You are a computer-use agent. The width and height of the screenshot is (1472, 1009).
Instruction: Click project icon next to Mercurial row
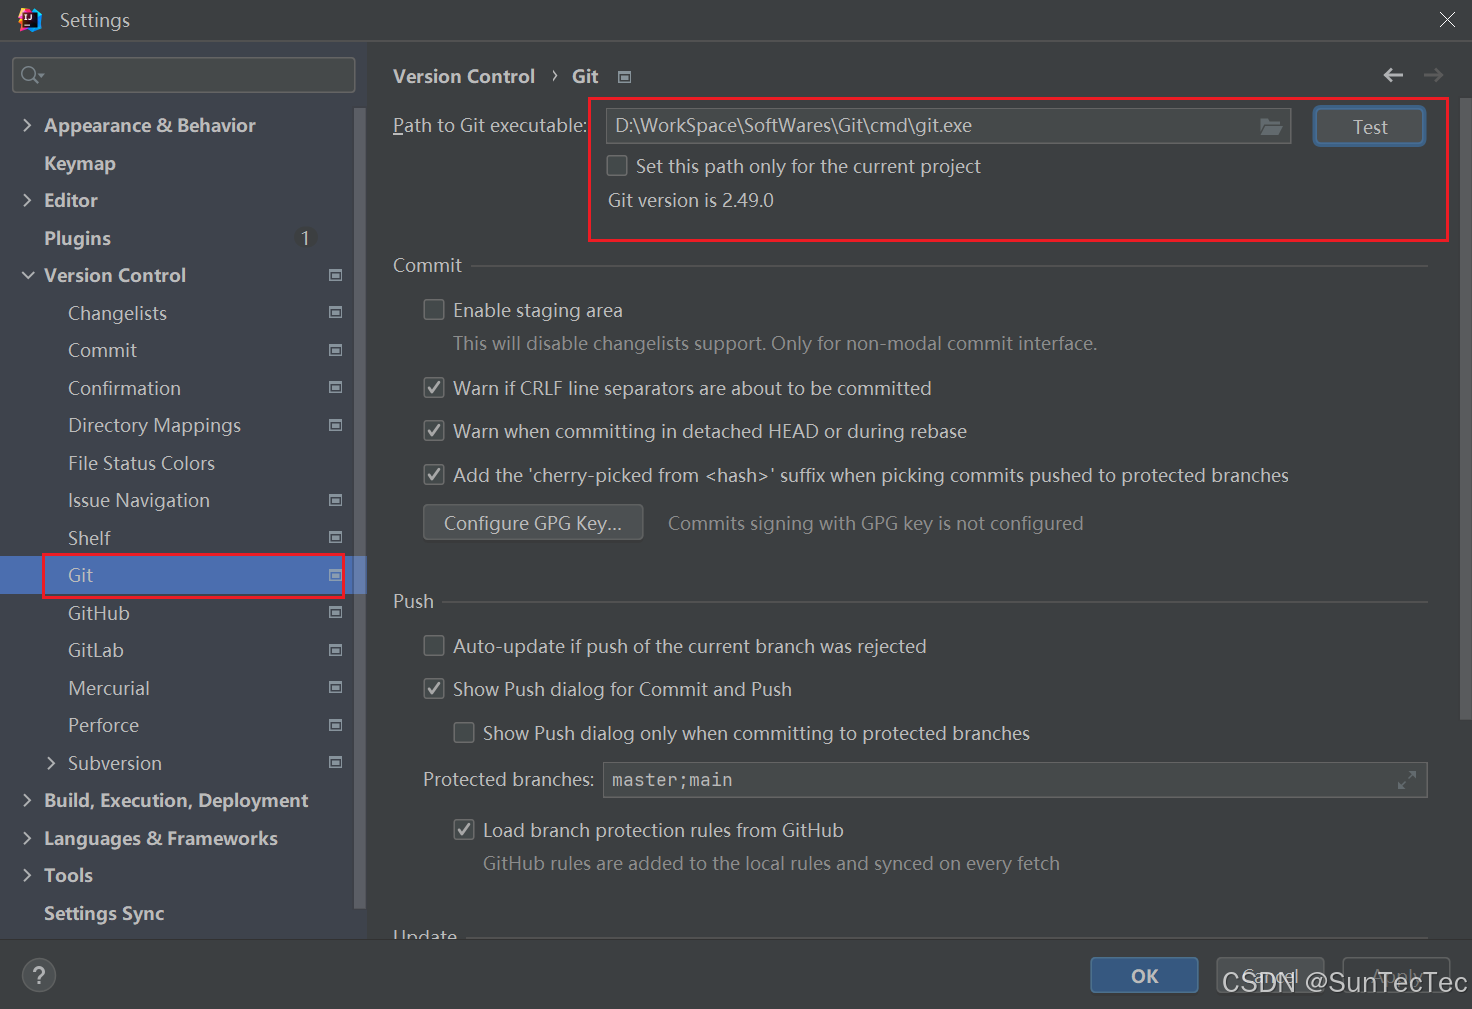pos(336,688)
